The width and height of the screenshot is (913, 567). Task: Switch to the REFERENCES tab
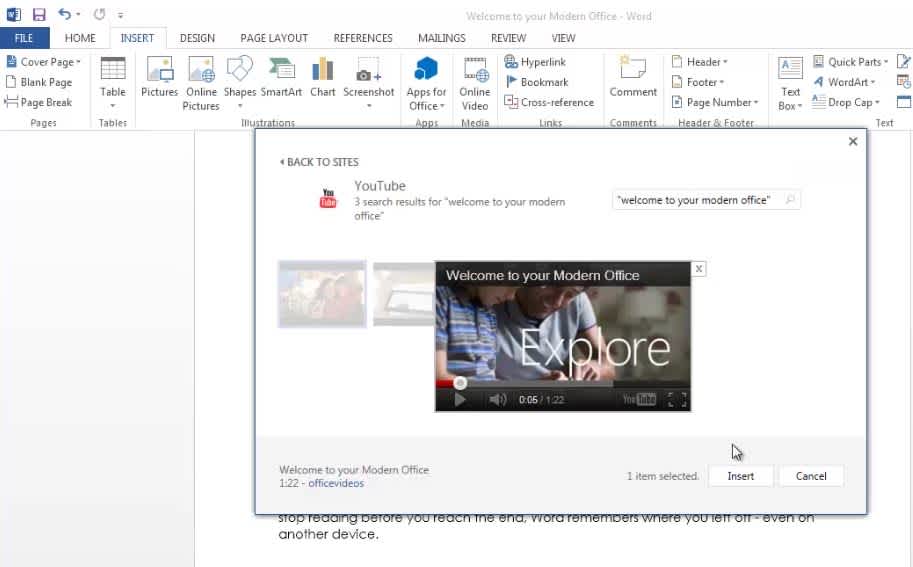tap(363, 38)
